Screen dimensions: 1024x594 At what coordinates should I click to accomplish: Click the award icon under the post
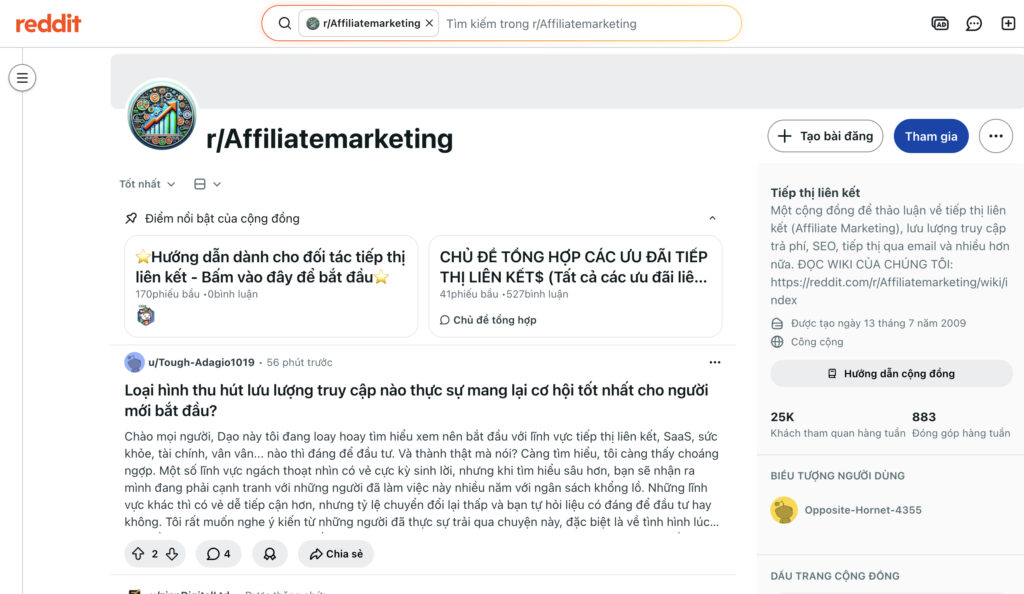pos(270,553)
